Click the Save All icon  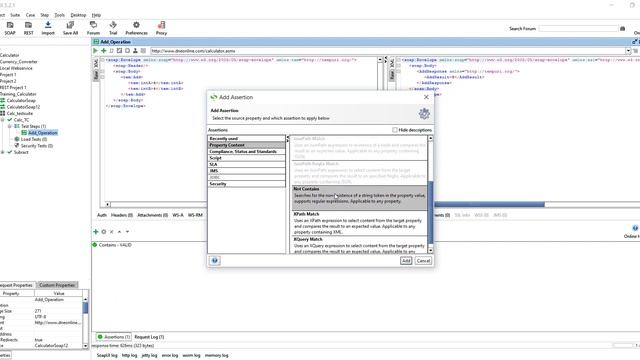click(70, 25)
